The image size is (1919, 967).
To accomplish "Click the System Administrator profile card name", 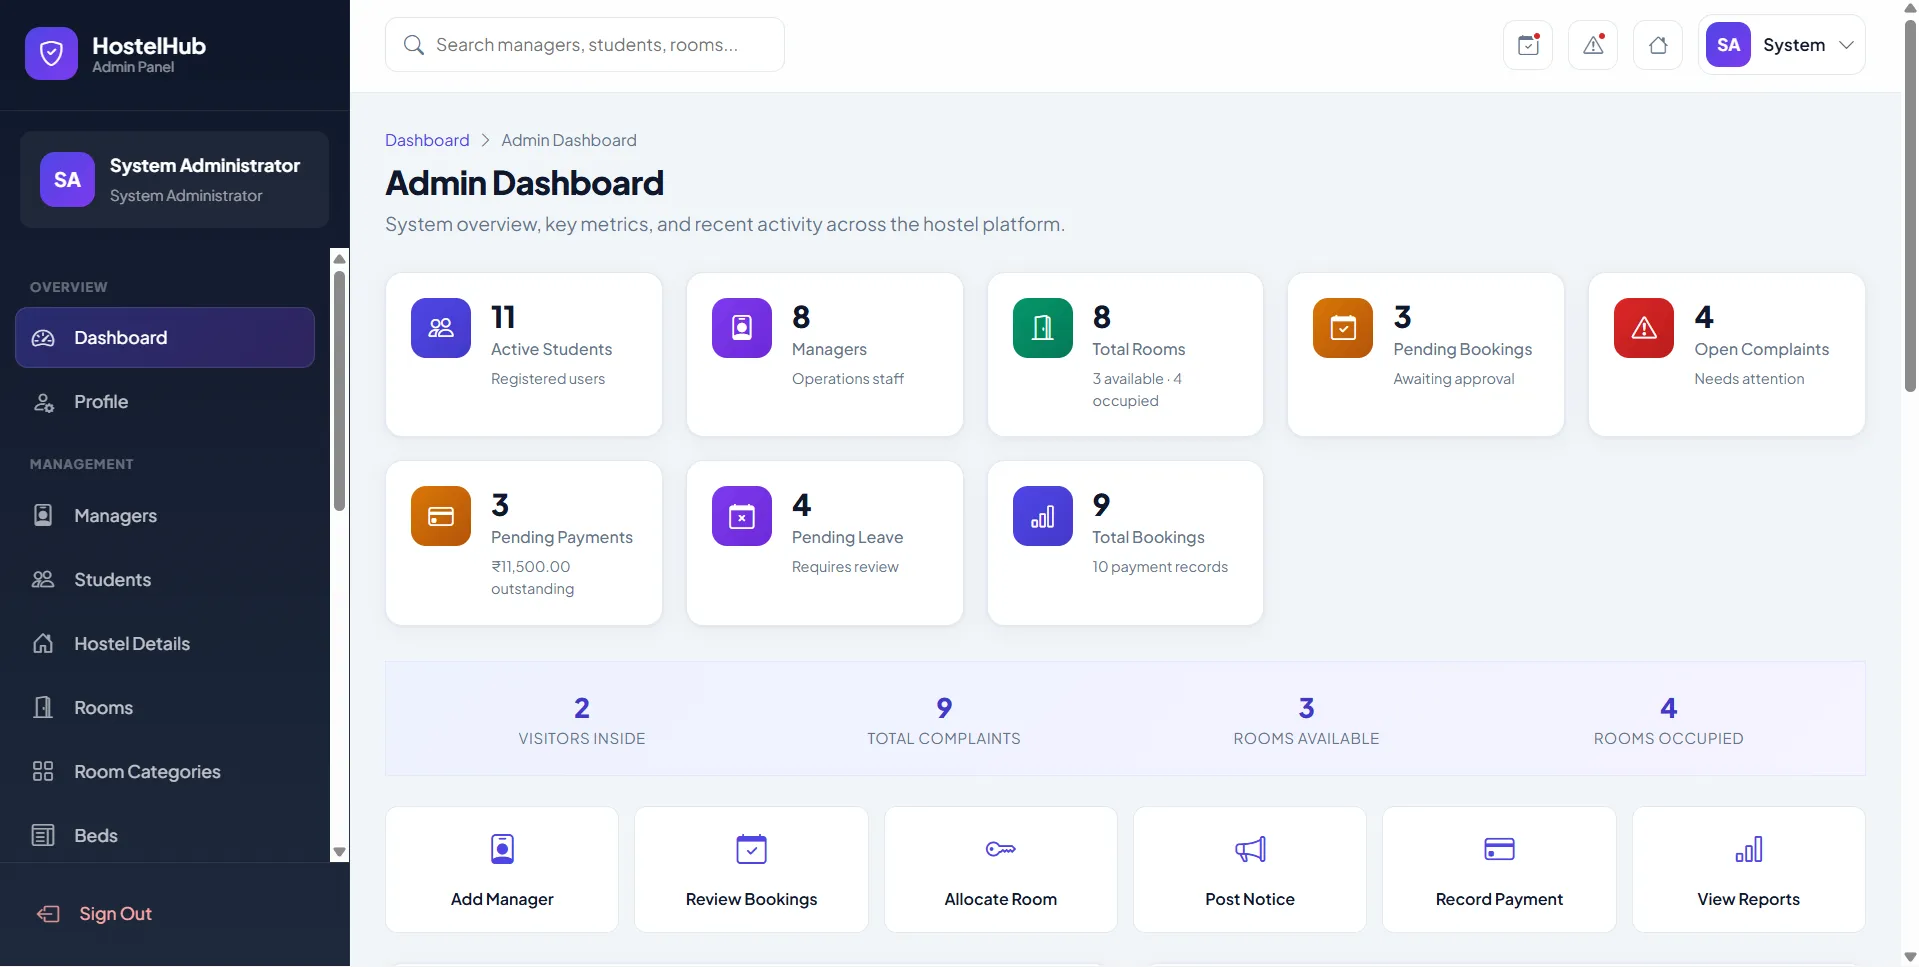I will click(205, 166).
